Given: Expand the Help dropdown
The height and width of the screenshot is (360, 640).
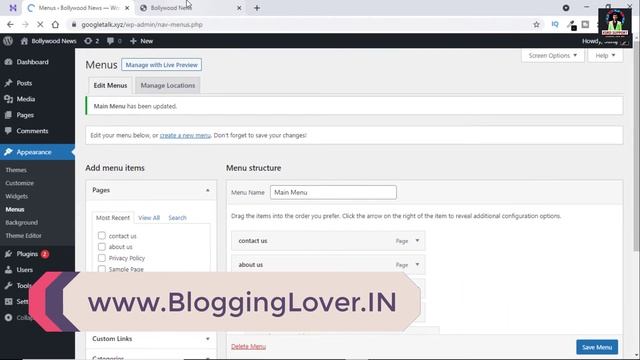Looking at the screenshot, I should tap(605, 56).
